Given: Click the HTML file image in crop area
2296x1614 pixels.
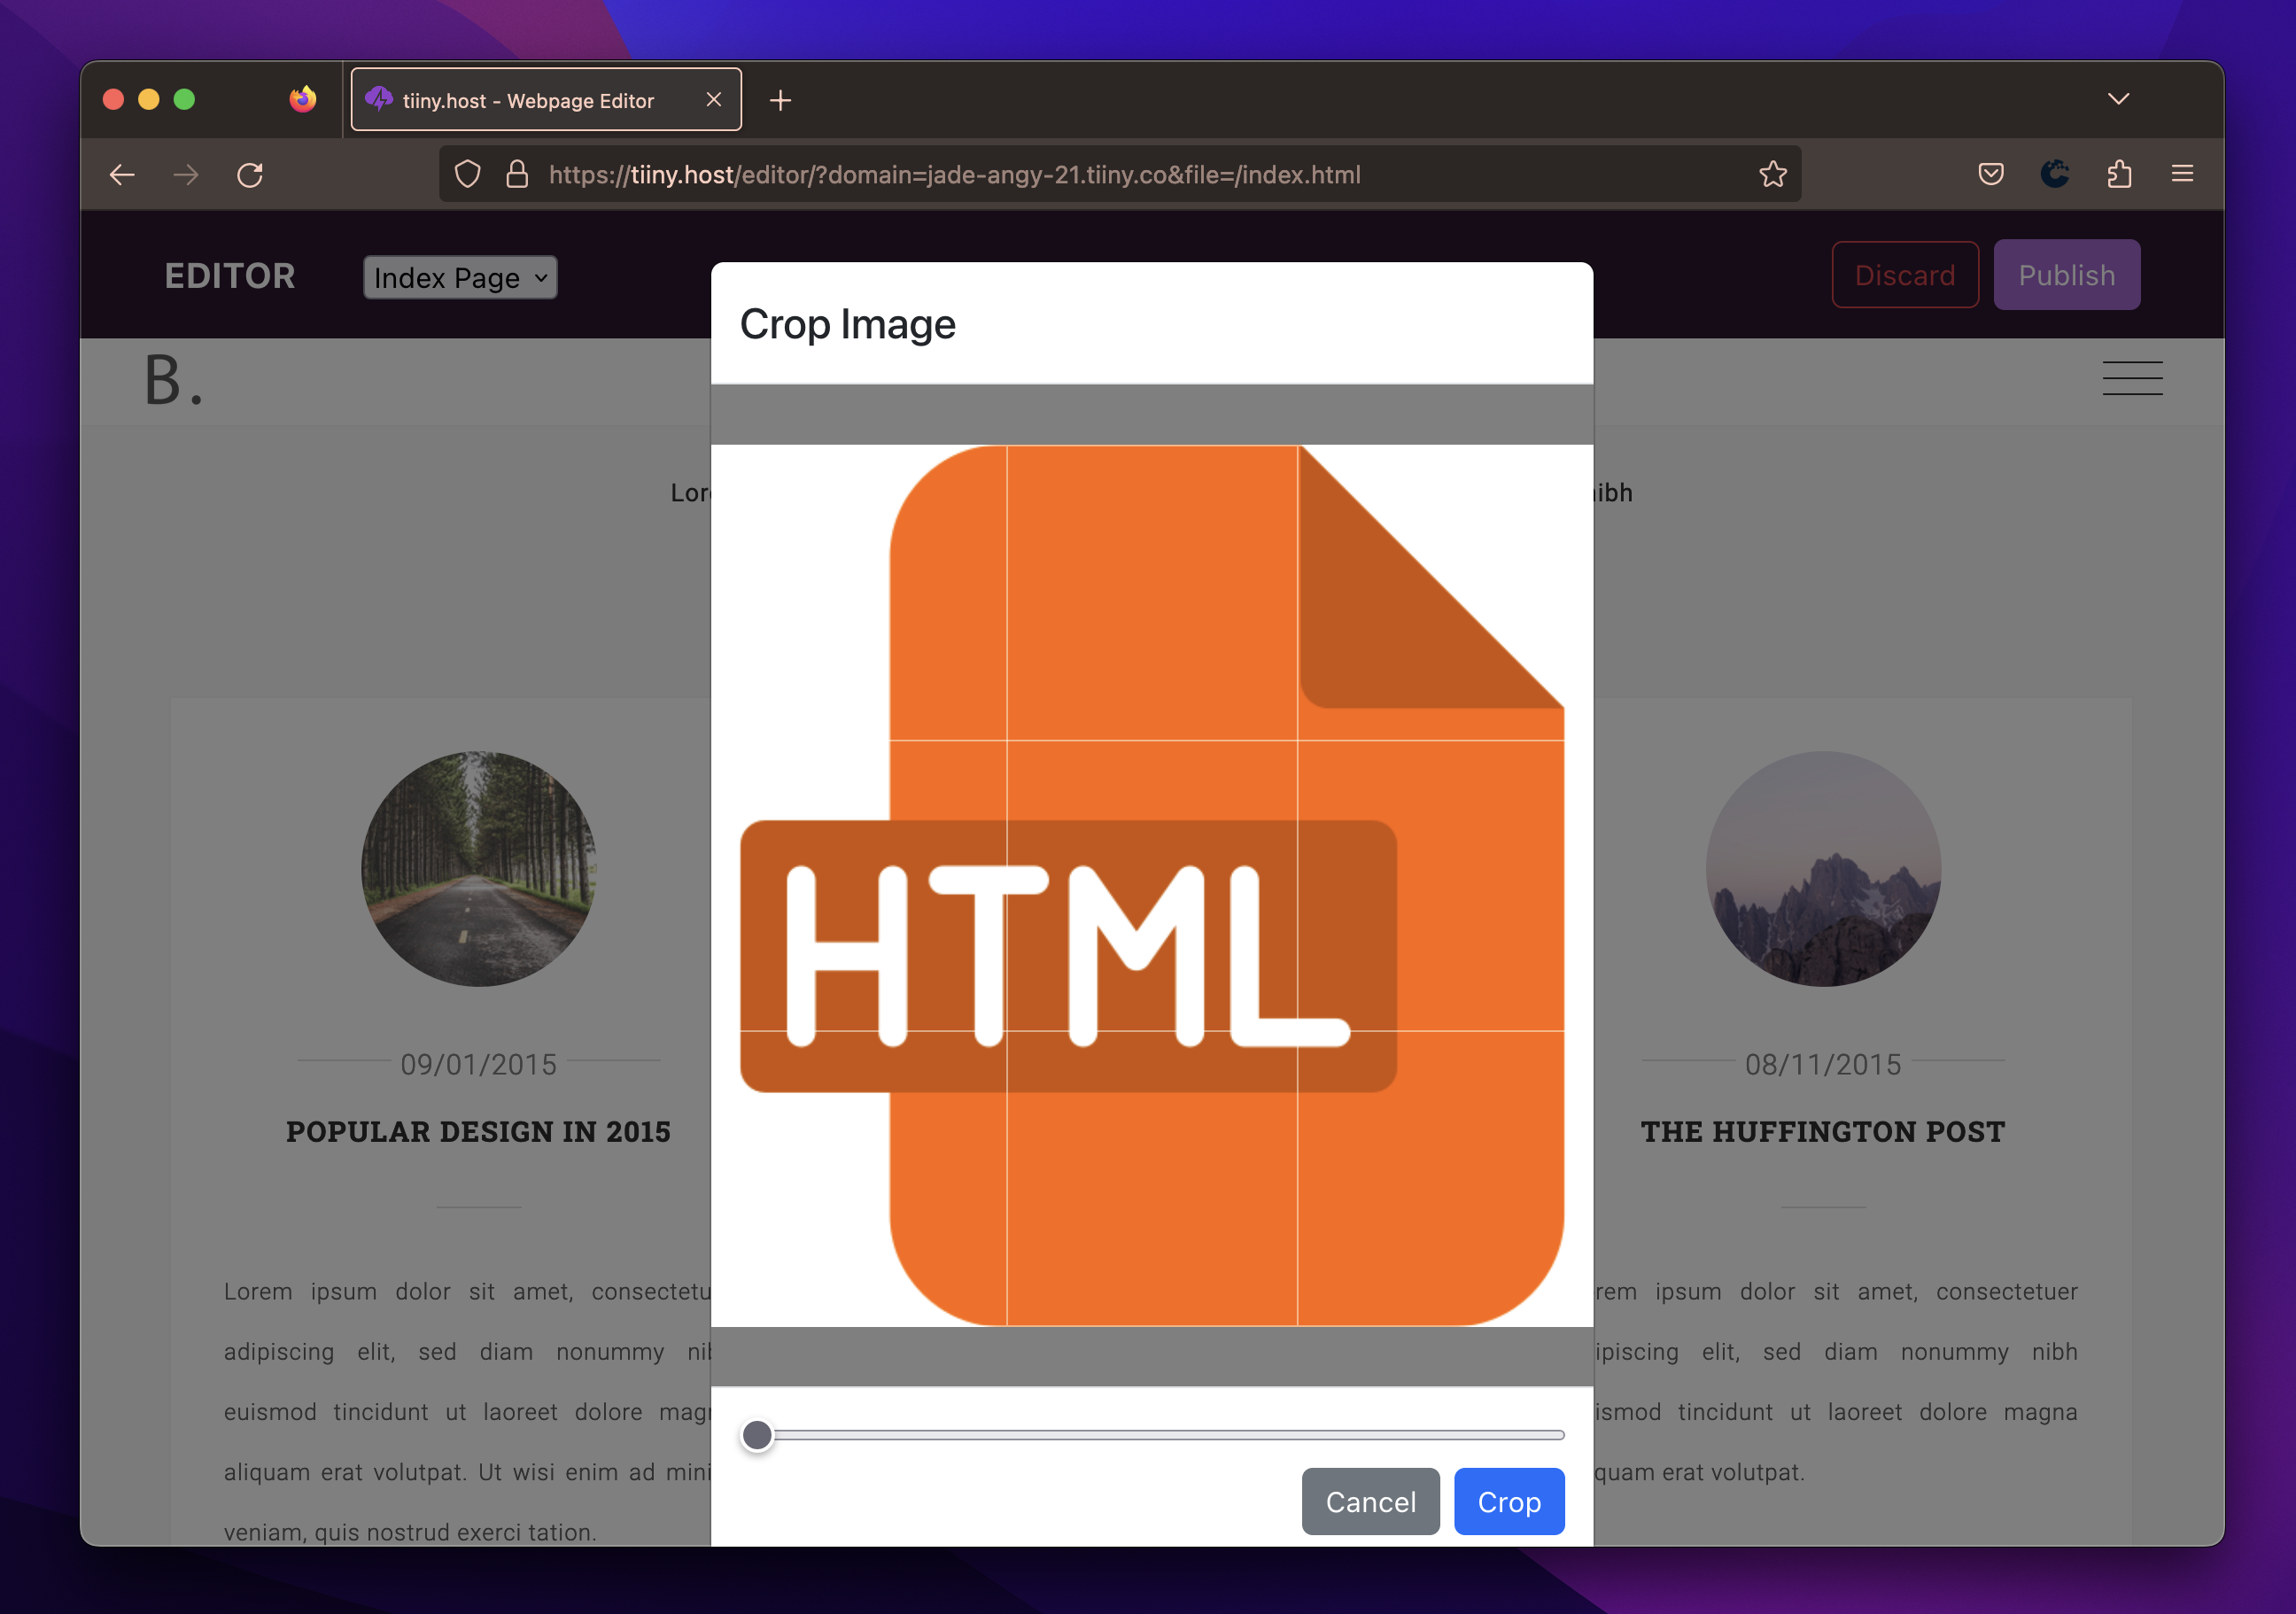Looking at the screenshot, I should click(1151, 885).
